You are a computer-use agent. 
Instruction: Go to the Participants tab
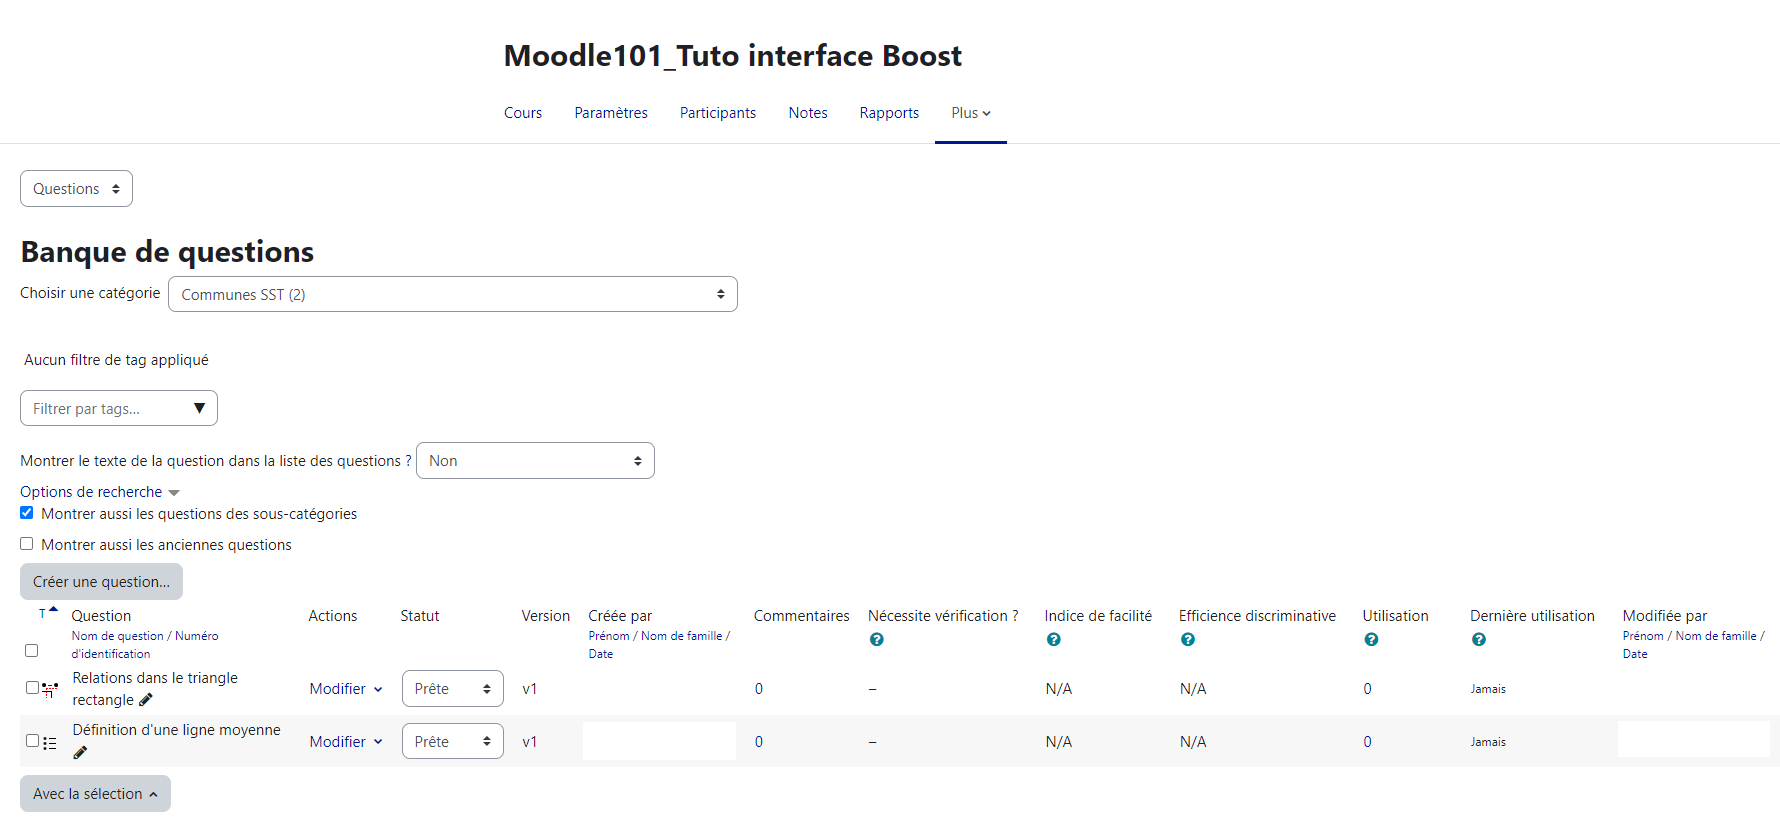(717, 113)
